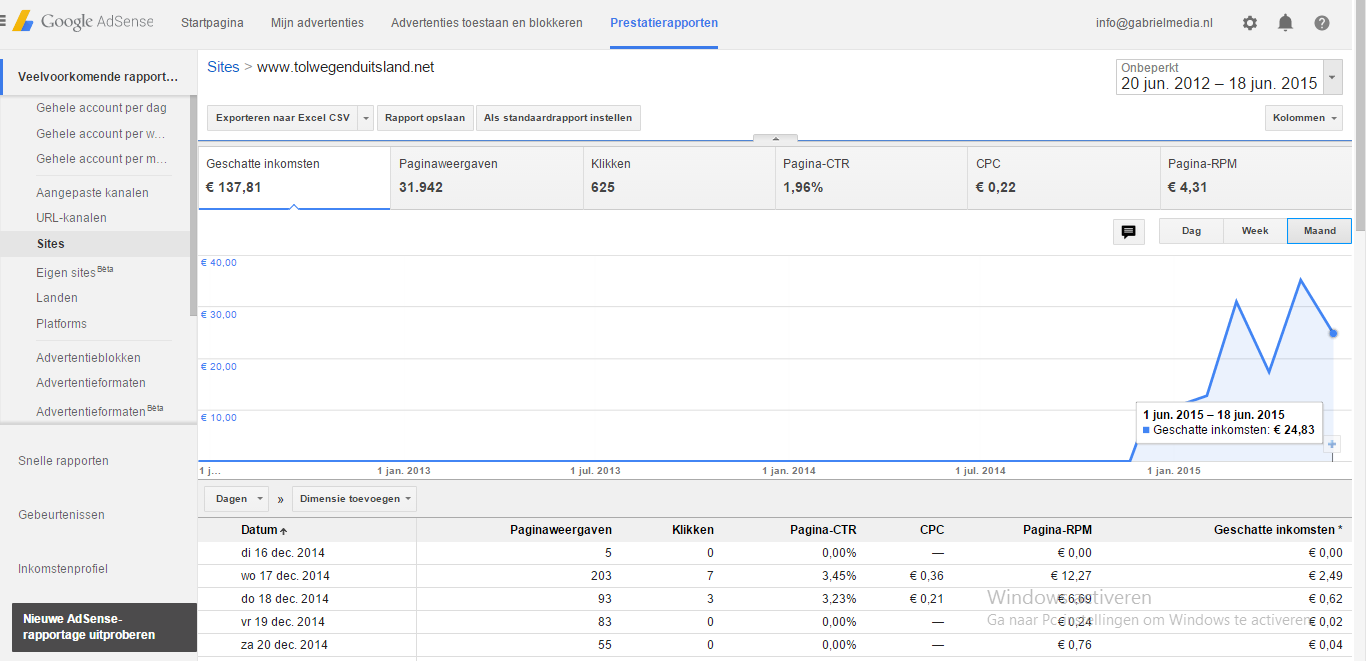1366x661 pixels.
Task: Select the Pagina-CTR metric tab
Action: (872, 178)
